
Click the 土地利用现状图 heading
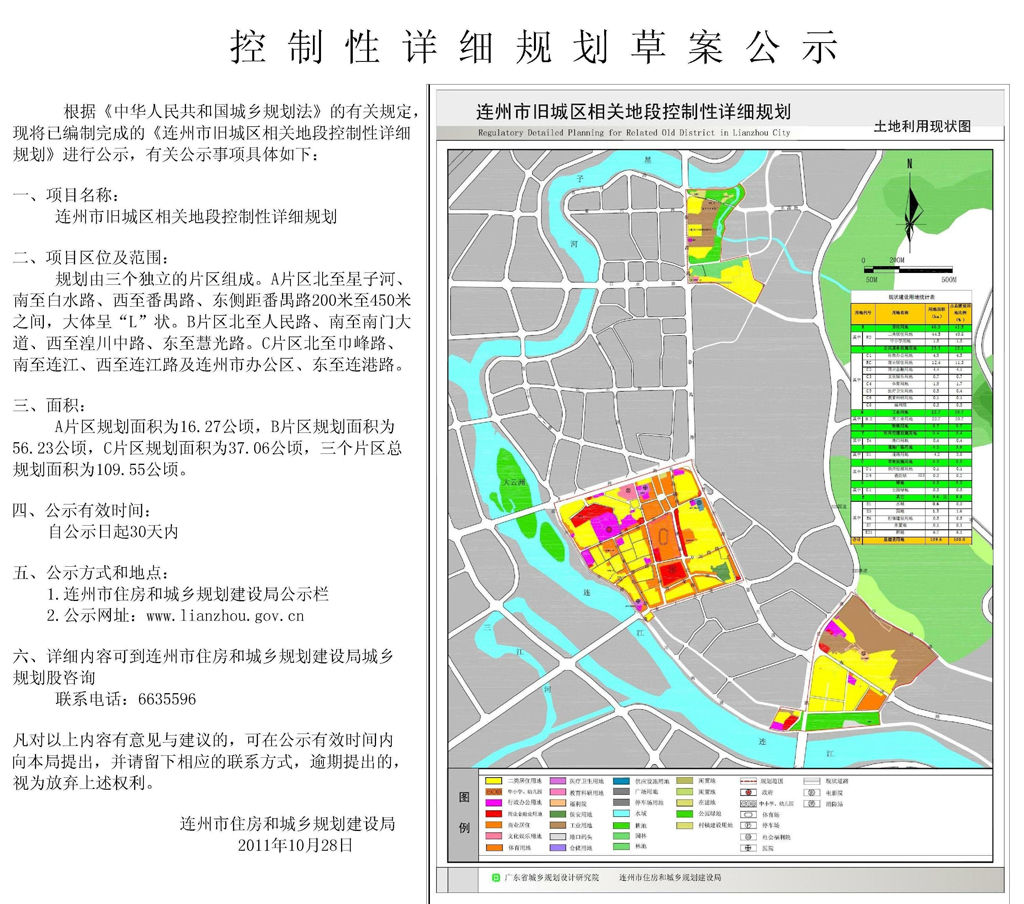coord(922,128)
